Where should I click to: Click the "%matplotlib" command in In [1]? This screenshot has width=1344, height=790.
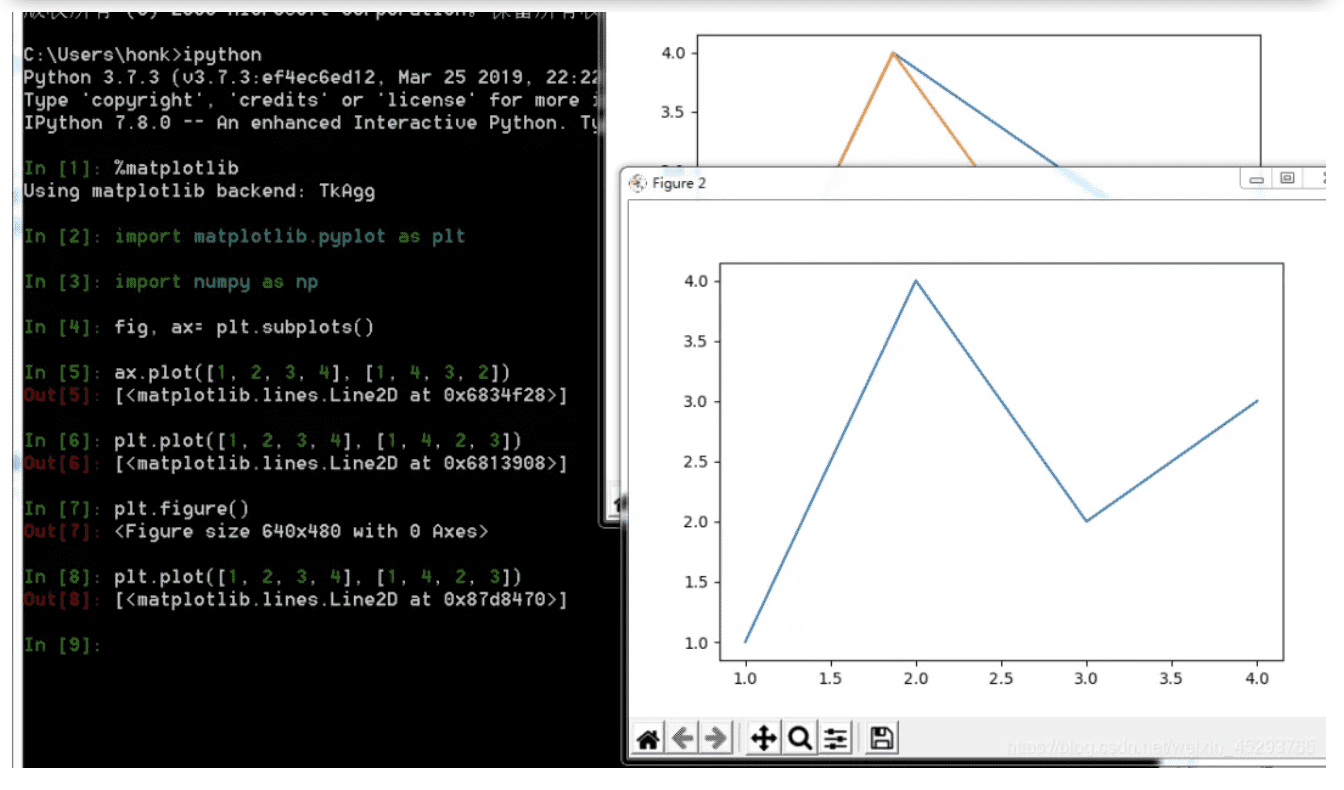click(x=177, y=168)
